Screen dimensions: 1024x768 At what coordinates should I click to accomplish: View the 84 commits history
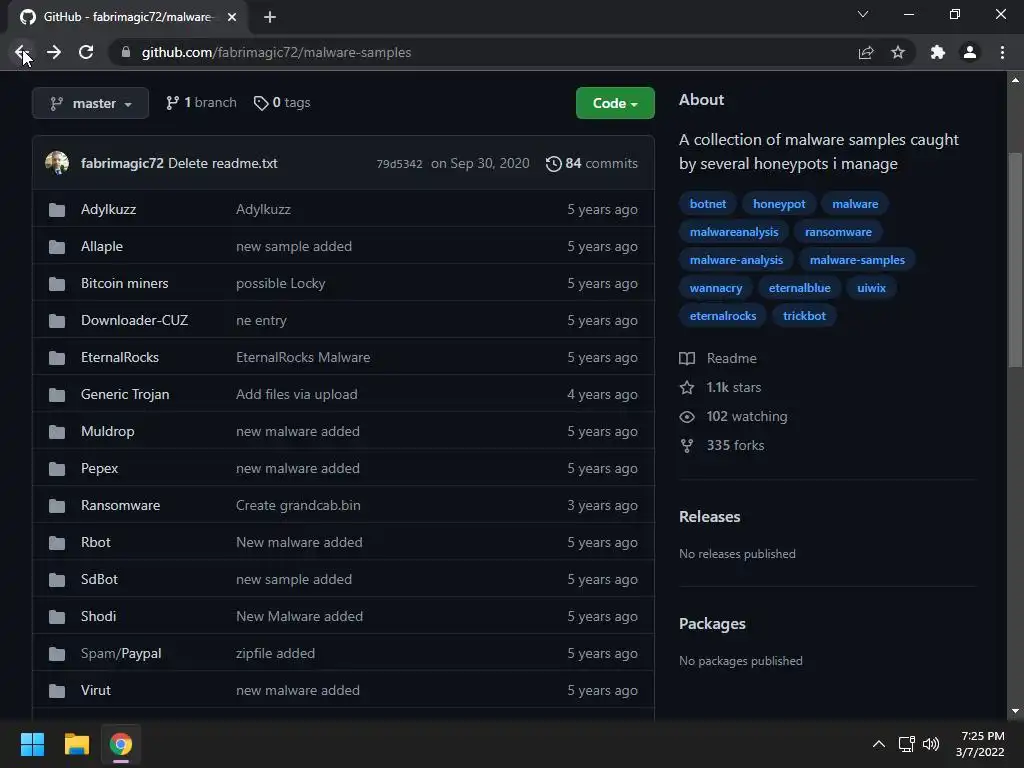(592, 163)
